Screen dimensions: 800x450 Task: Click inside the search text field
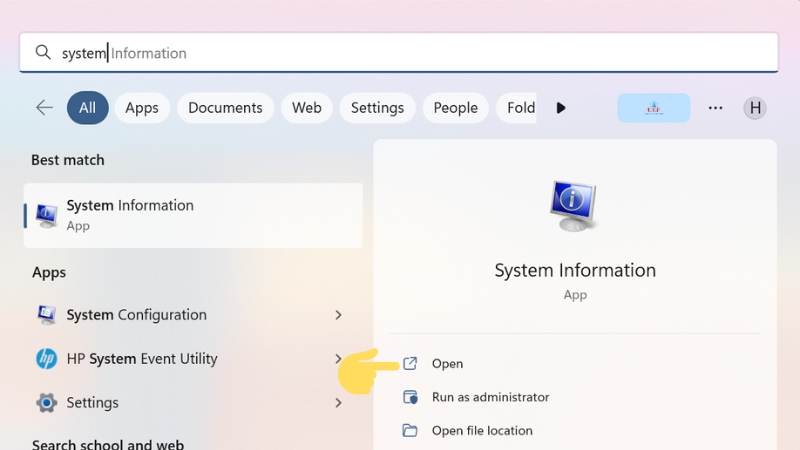point(400,53)
